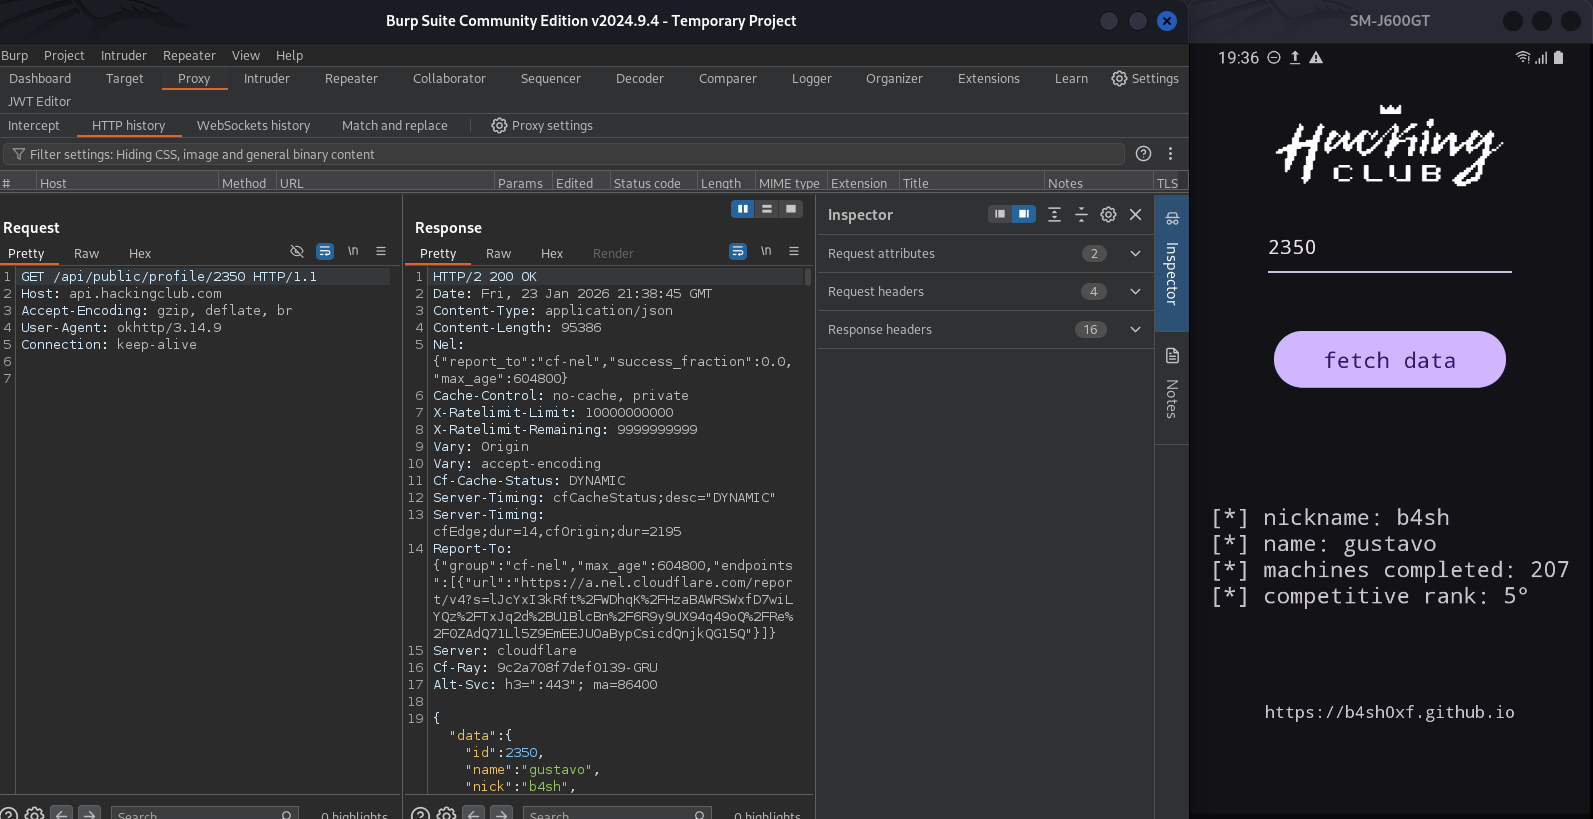
Task: Toggle show newline characters in Request pane
Action: 353,251
